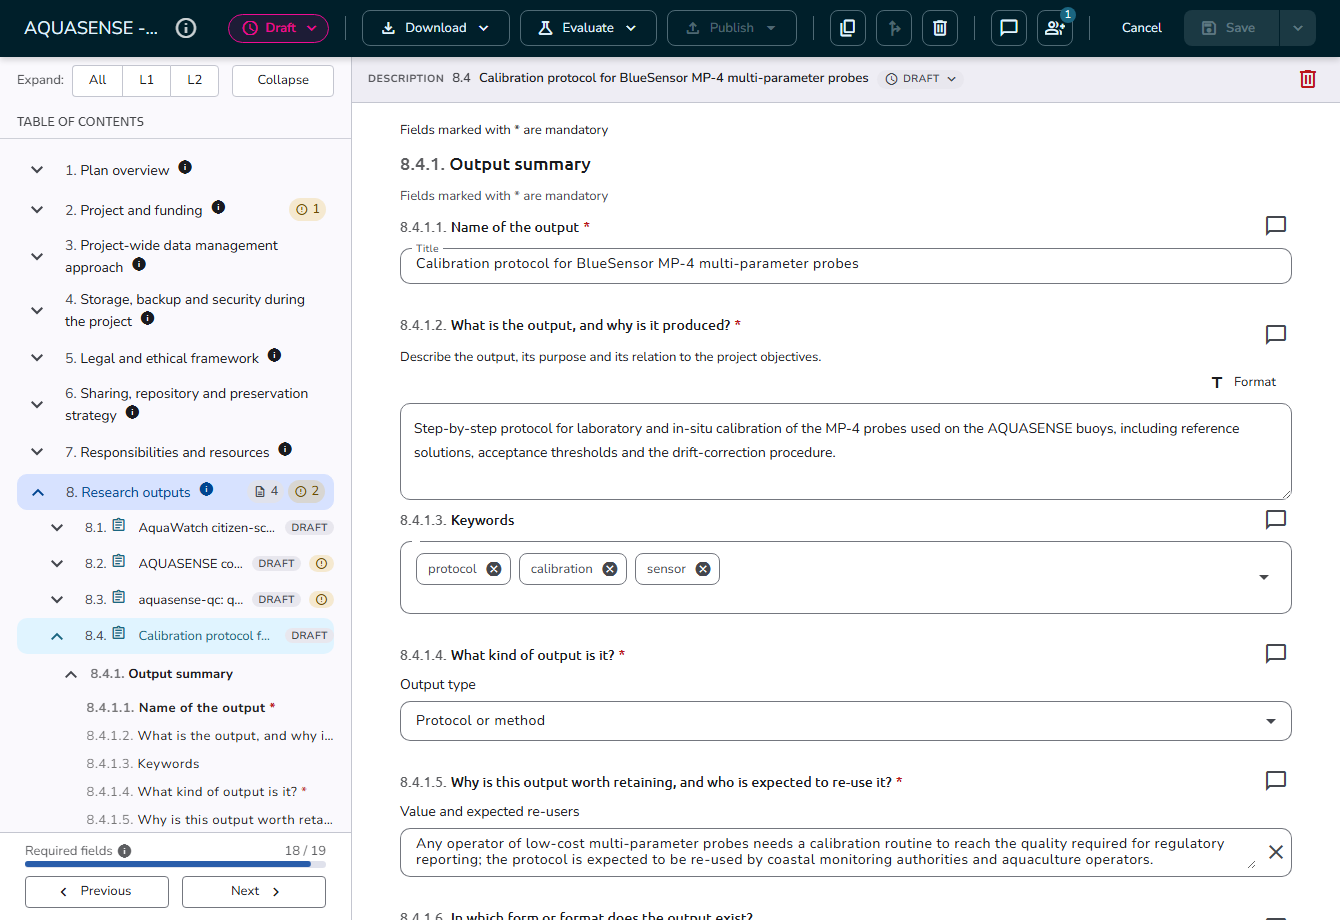
Task: Remove the 'protocol' keyword chip
Action: [494, 569]
